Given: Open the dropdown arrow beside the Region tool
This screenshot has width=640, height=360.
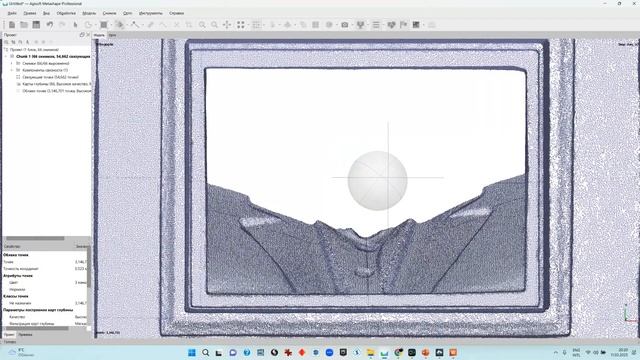Looking at the screenshot, I should click(x=110, y=25).
